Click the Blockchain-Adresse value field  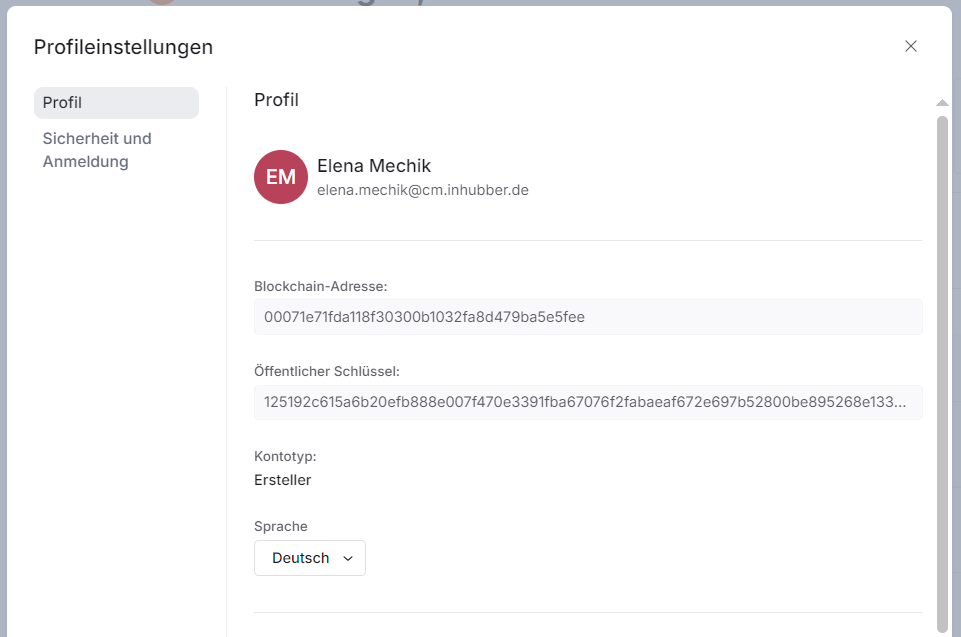click(587, 317)
